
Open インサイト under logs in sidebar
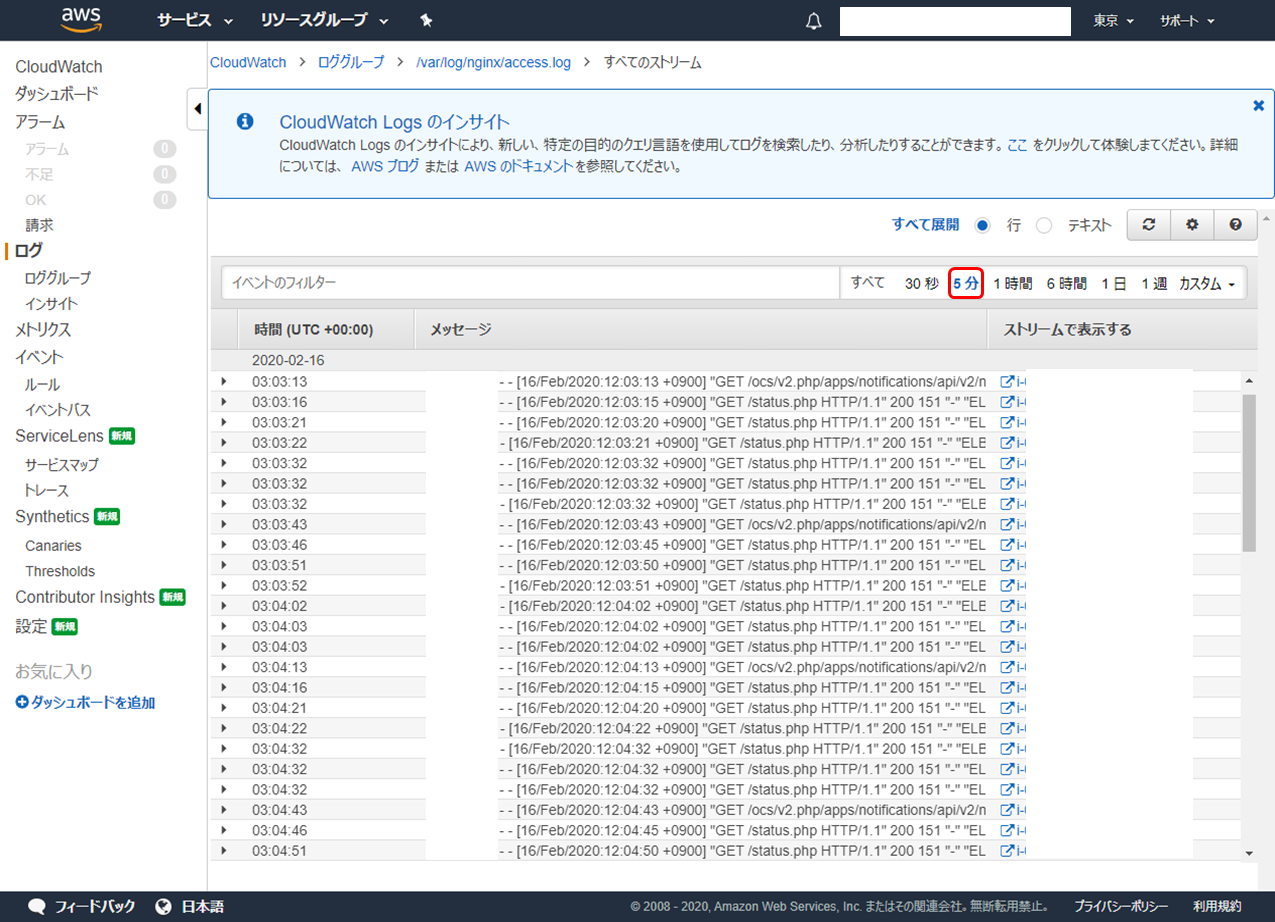(x=51, y=304)
